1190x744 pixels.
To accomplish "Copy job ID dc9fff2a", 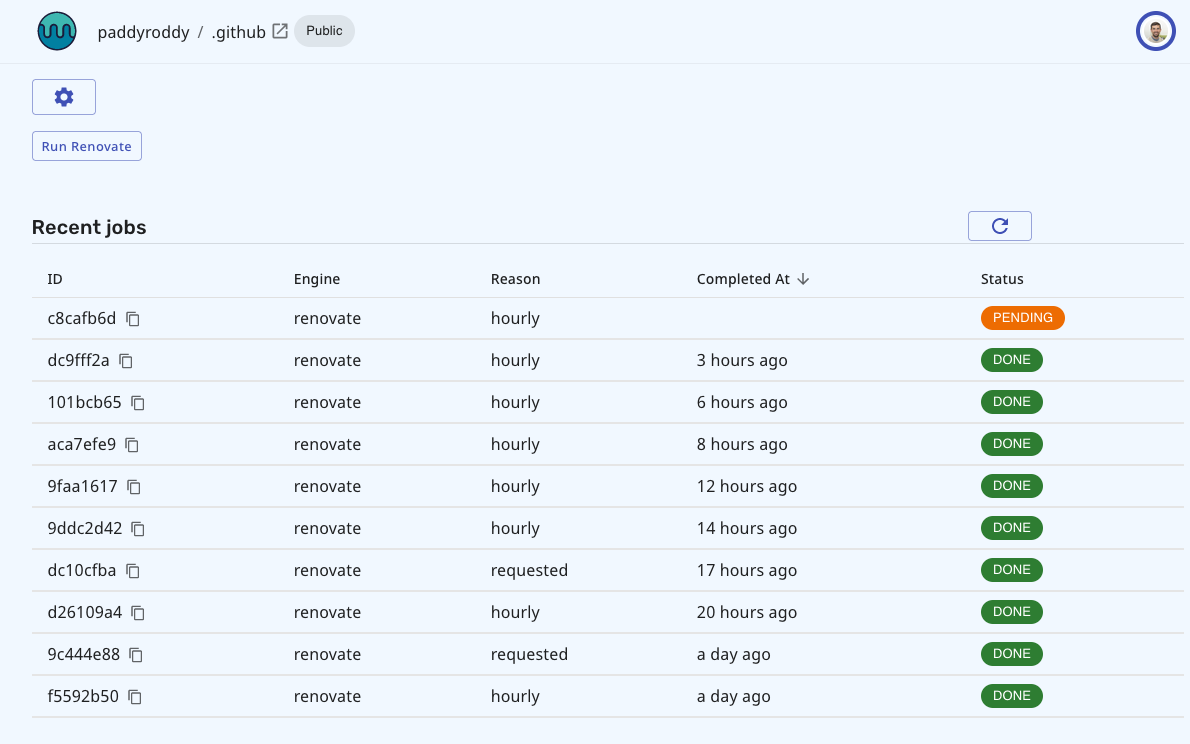I will [x=126, y=361].
